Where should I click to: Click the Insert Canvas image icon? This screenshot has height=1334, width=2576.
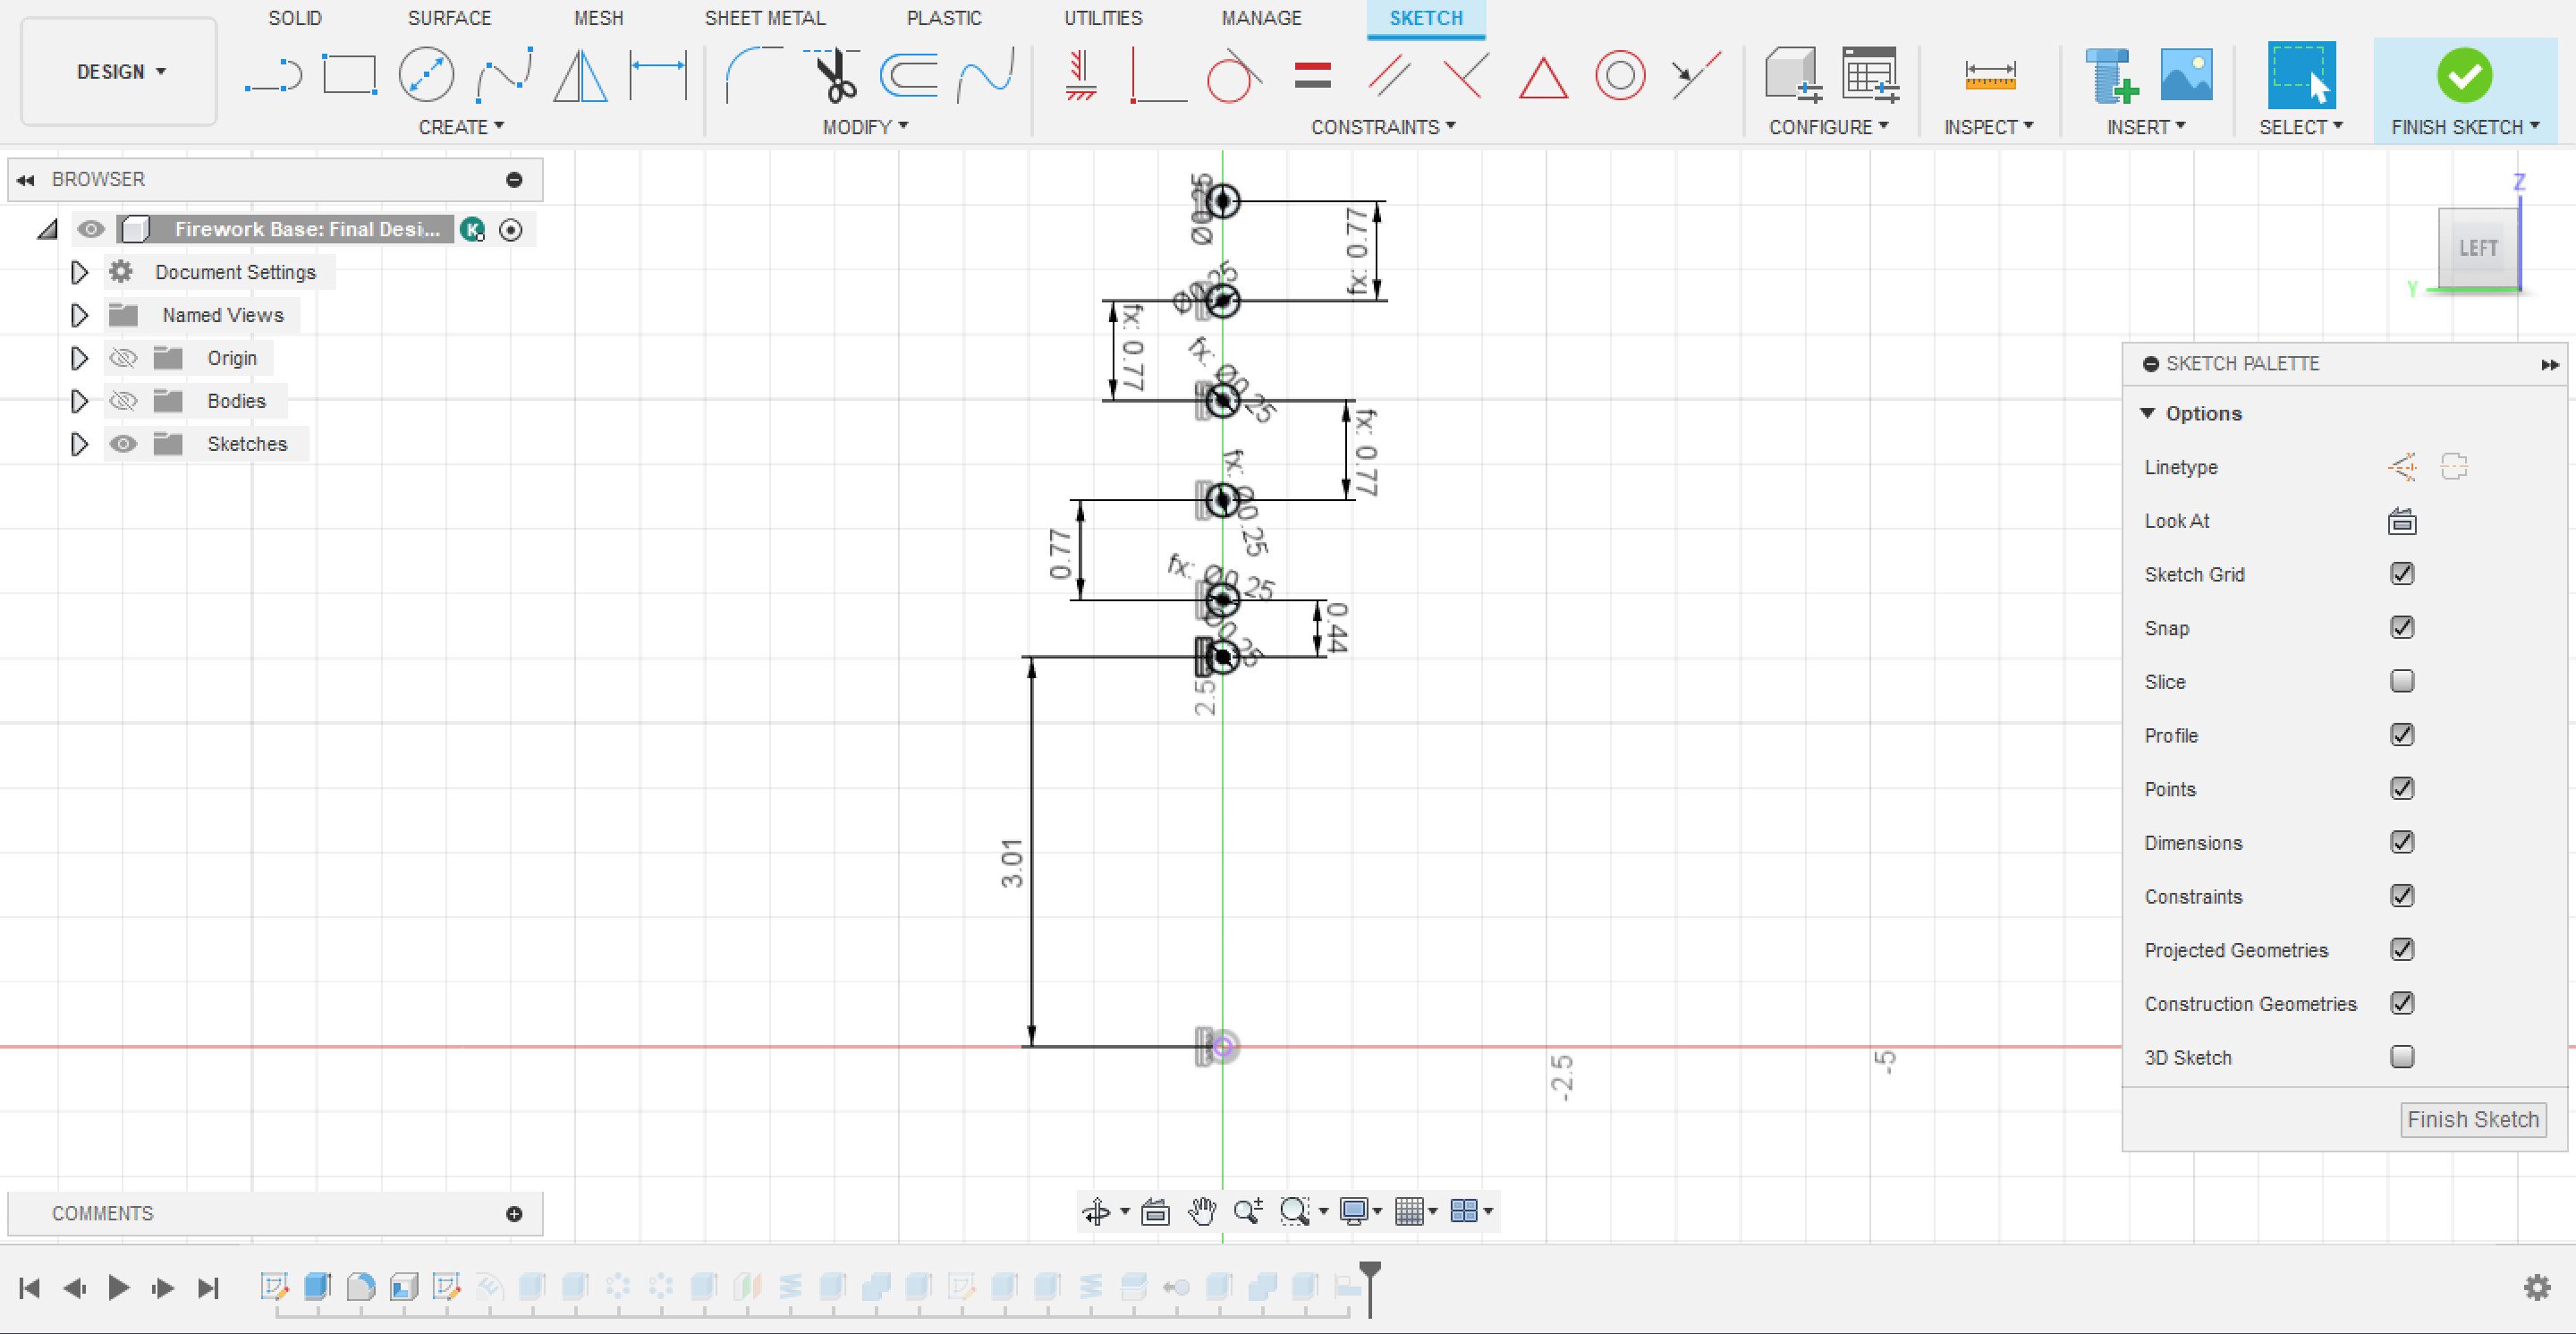(2186, 75)
